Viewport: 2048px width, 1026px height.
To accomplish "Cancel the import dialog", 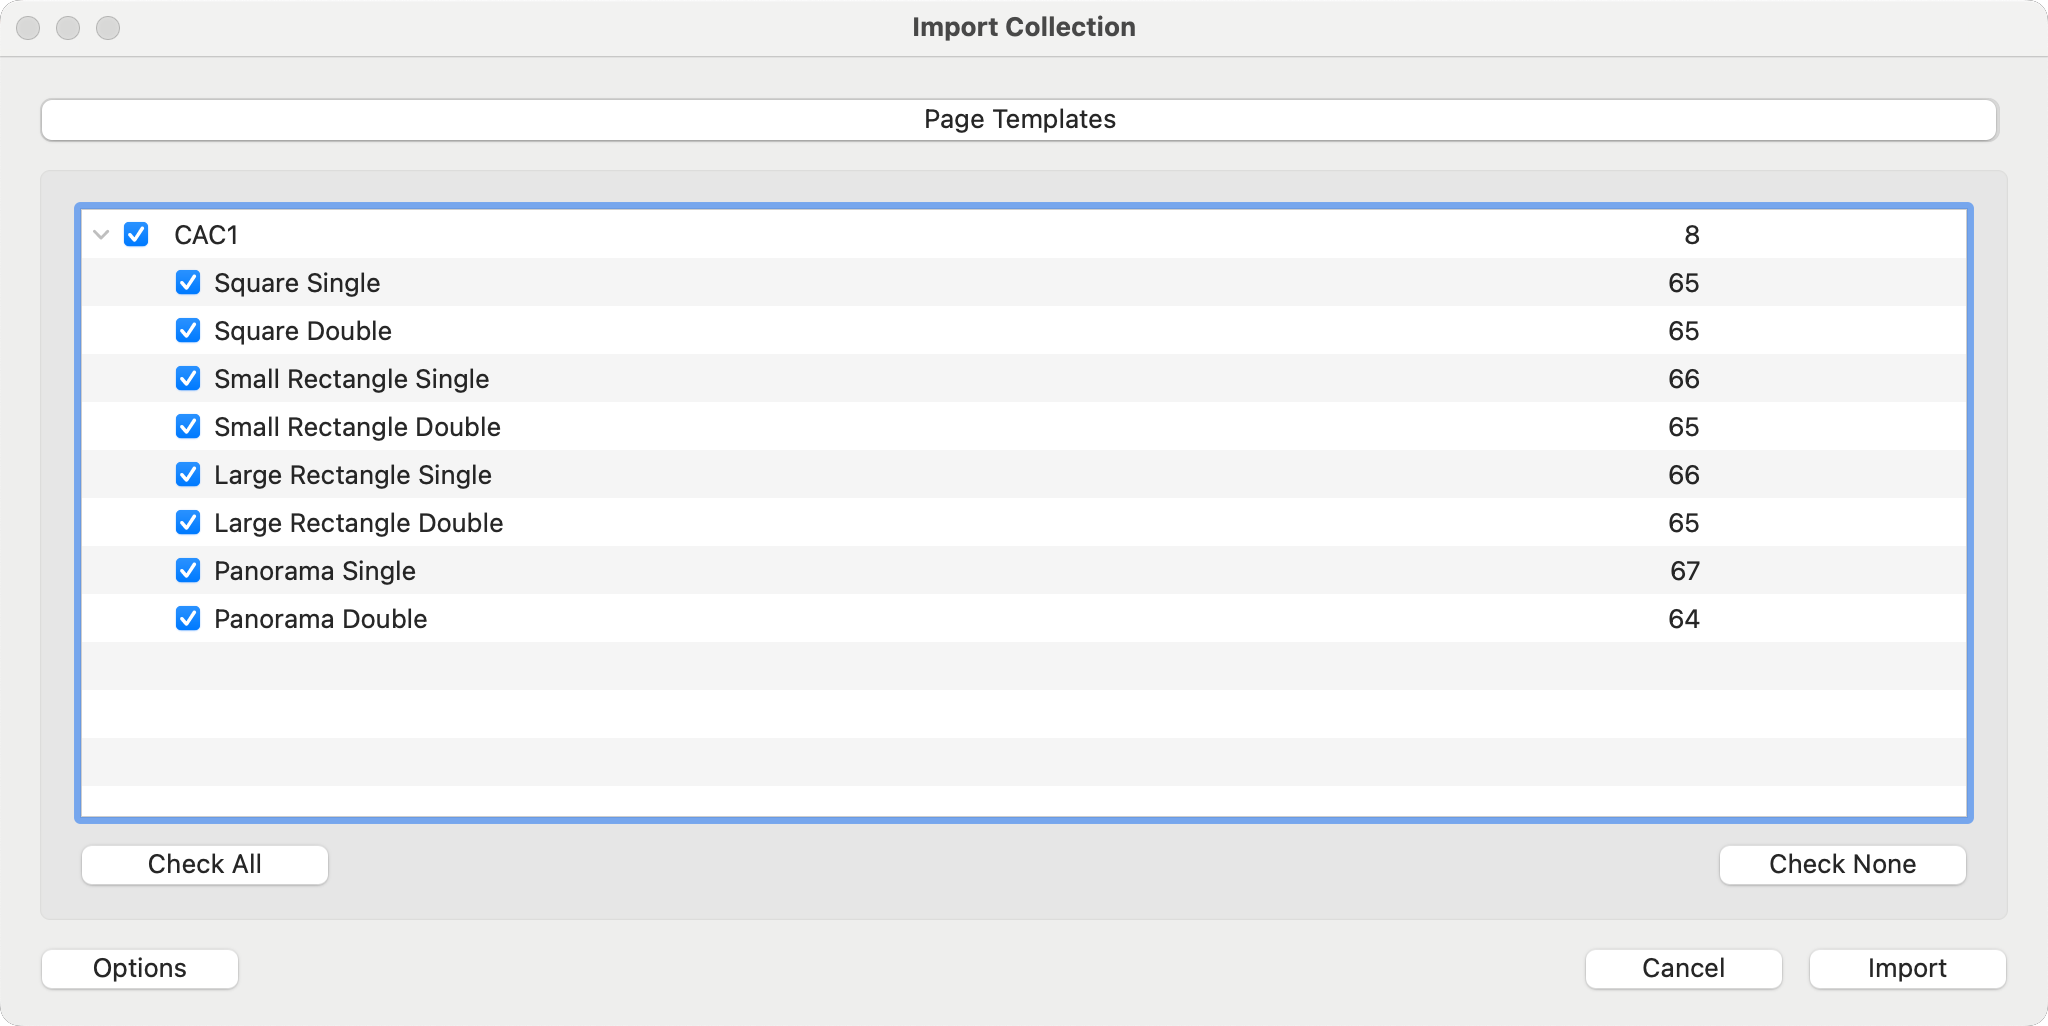I will click(x=1683, y=969).
